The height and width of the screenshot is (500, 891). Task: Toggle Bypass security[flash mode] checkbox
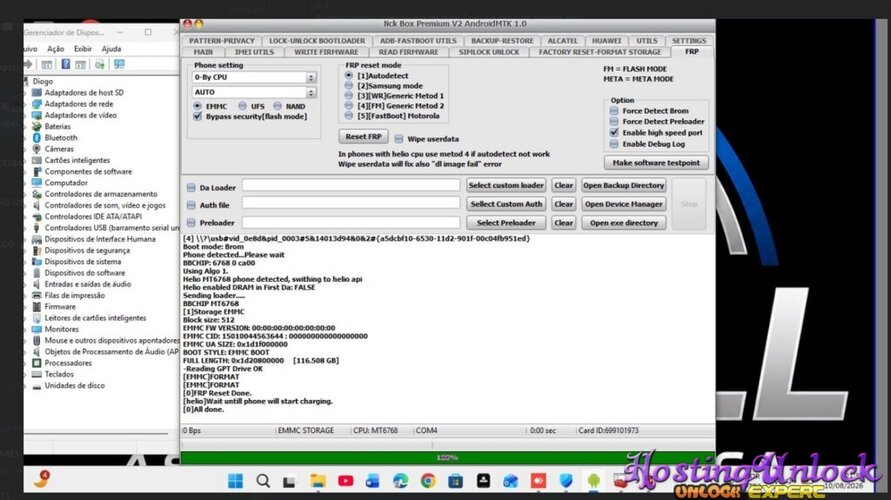point(197,116)
